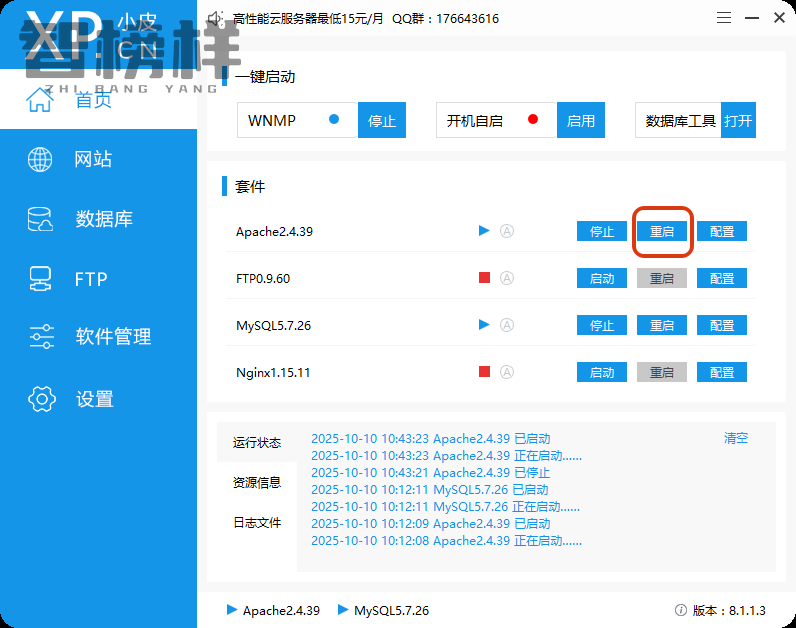Start the Nginx1.15.11 service
The height and width of the screenshot is (628, 796).
click(x=602, y=372)
